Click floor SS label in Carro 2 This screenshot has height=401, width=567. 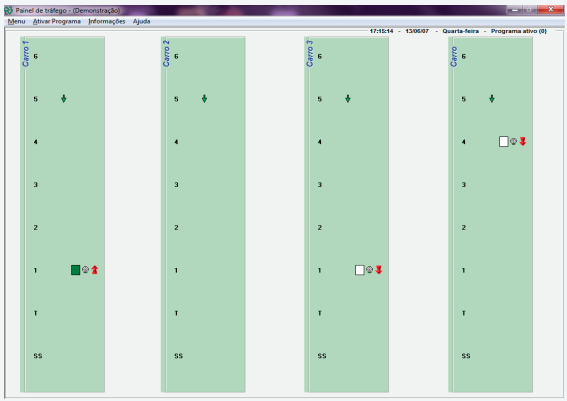click(x=179, y=356)
